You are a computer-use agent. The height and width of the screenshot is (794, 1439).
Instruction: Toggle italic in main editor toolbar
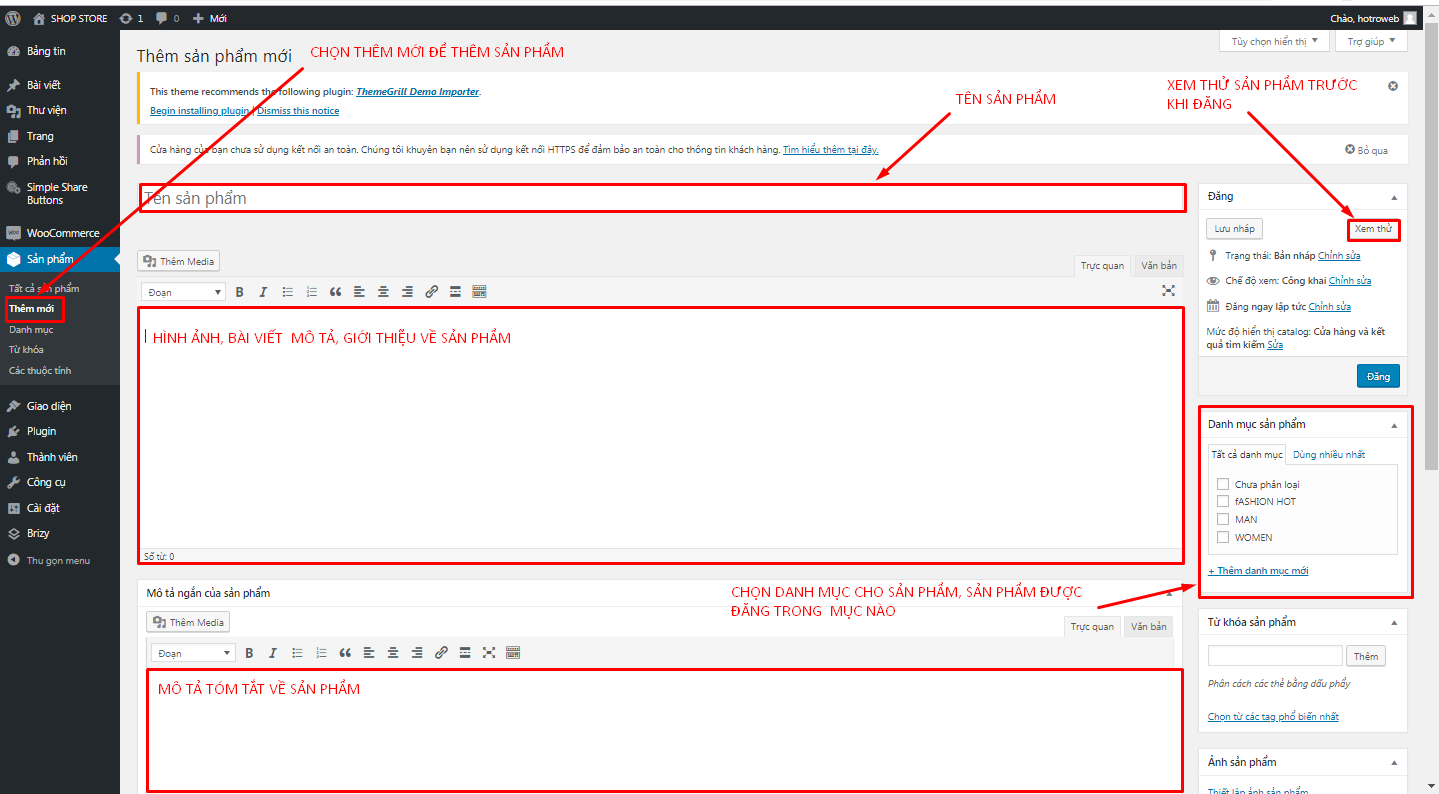click(x=263, y=292)
